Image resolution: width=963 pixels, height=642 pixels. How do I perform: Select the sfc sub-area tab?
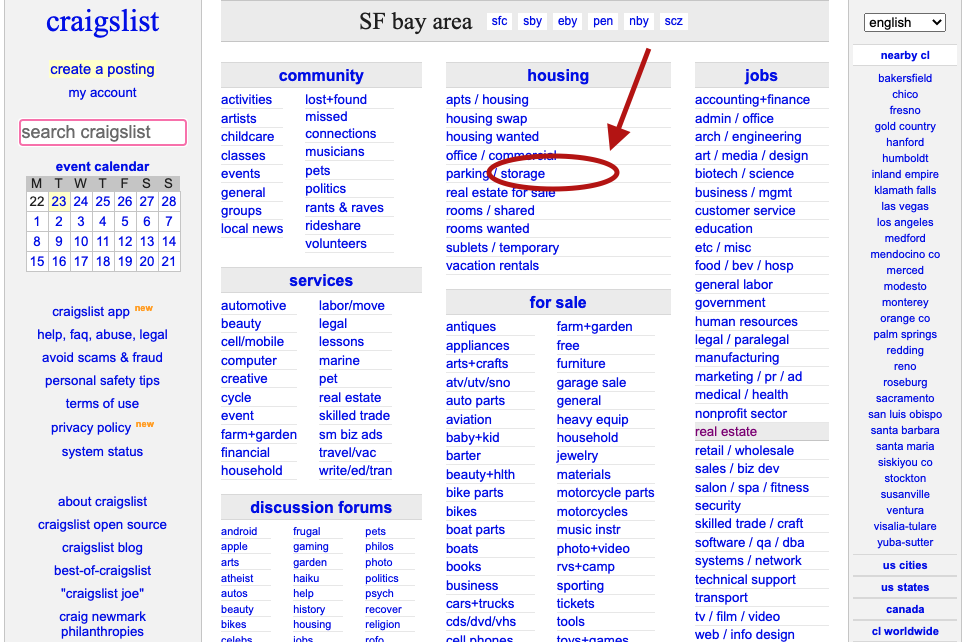pos(499,21)
